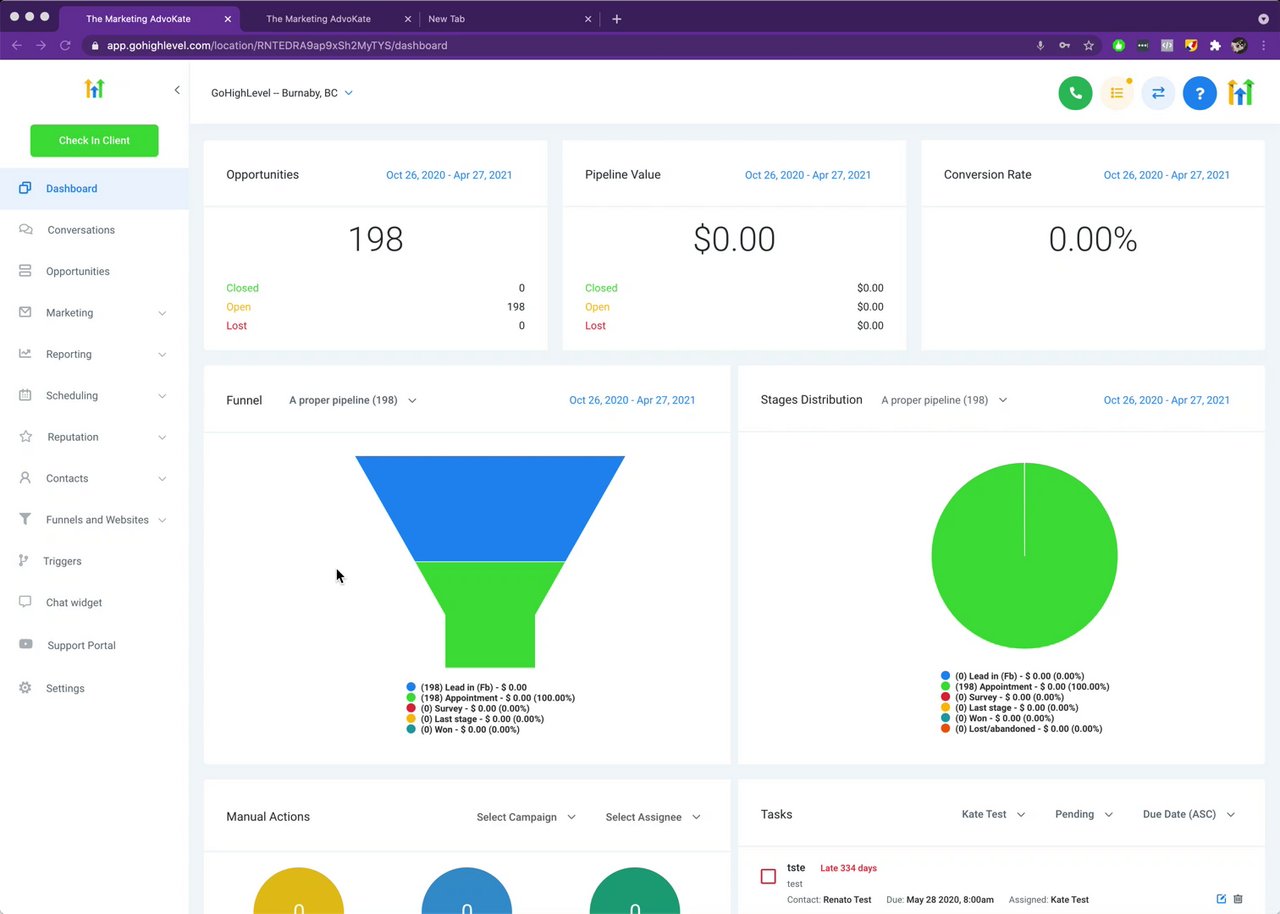Click the blue switch arrows icon
The height and width of the screenshot is (914, 1280).
click(1158, 93)
